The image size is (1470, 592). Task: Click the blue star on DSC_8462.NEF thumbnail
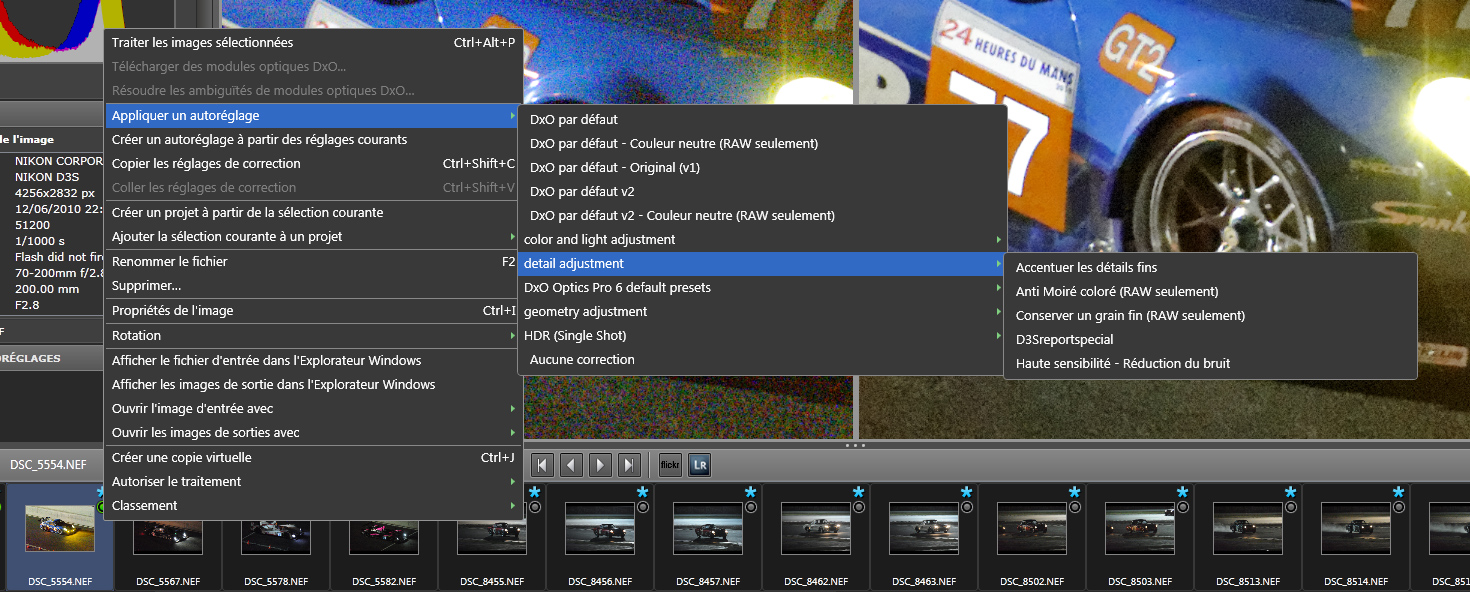858,493
